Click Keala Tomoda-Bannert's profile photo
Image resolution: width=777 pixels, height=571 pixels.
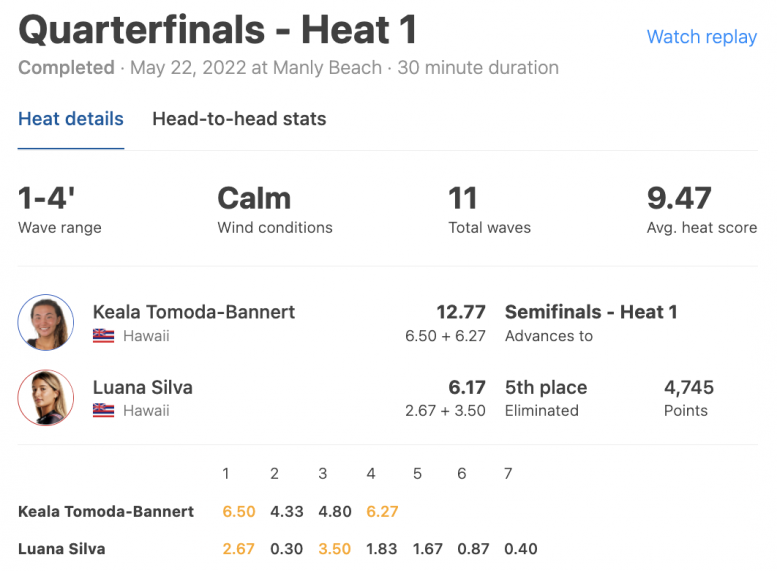[x=46, y=323]
